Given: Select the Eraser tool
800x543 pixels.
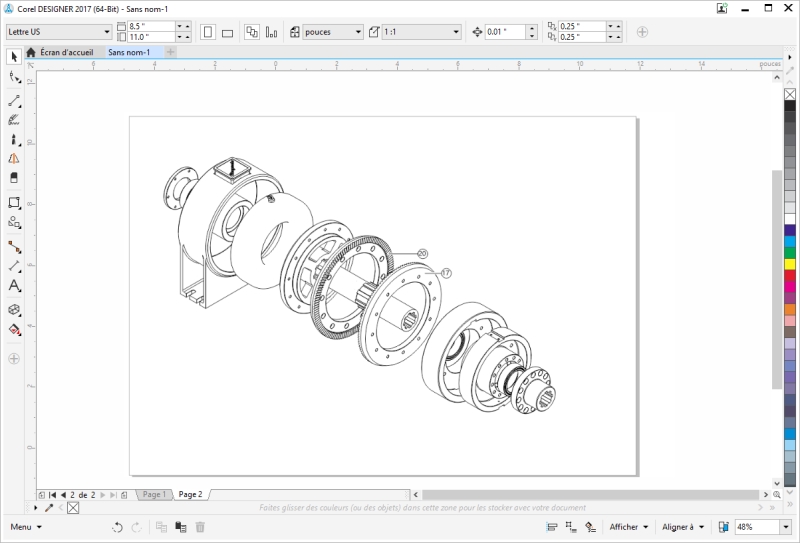Looking at the screenshot, I should 14,178.
